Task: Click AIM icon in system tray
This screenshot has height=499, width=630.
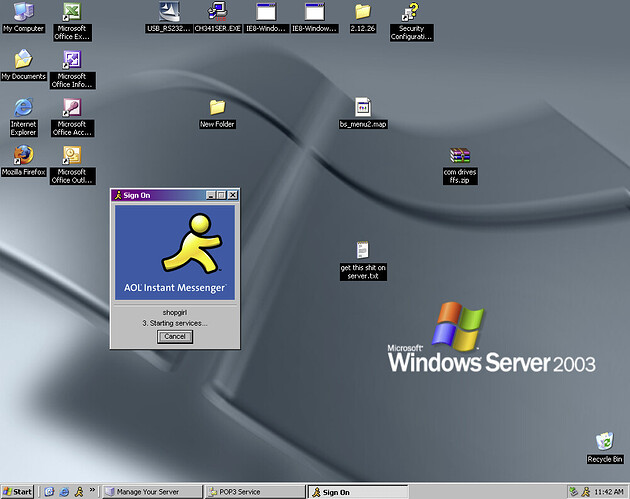Action: pyautogui.click(x=586, y=492)
